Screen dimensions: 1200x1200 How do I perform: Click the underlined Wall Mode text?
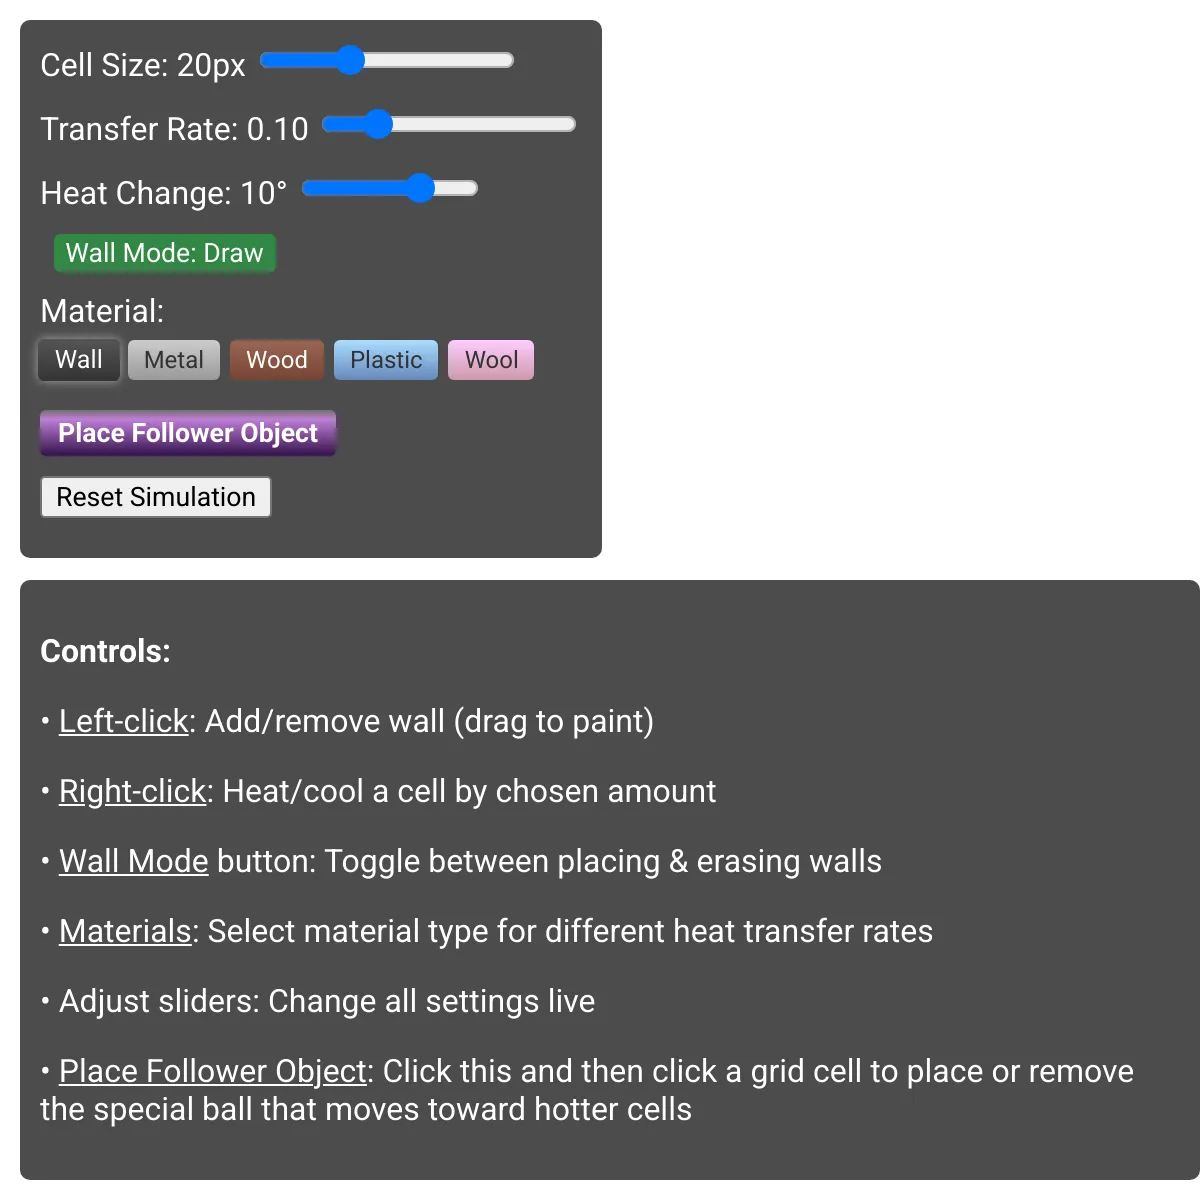click(134, 861)
